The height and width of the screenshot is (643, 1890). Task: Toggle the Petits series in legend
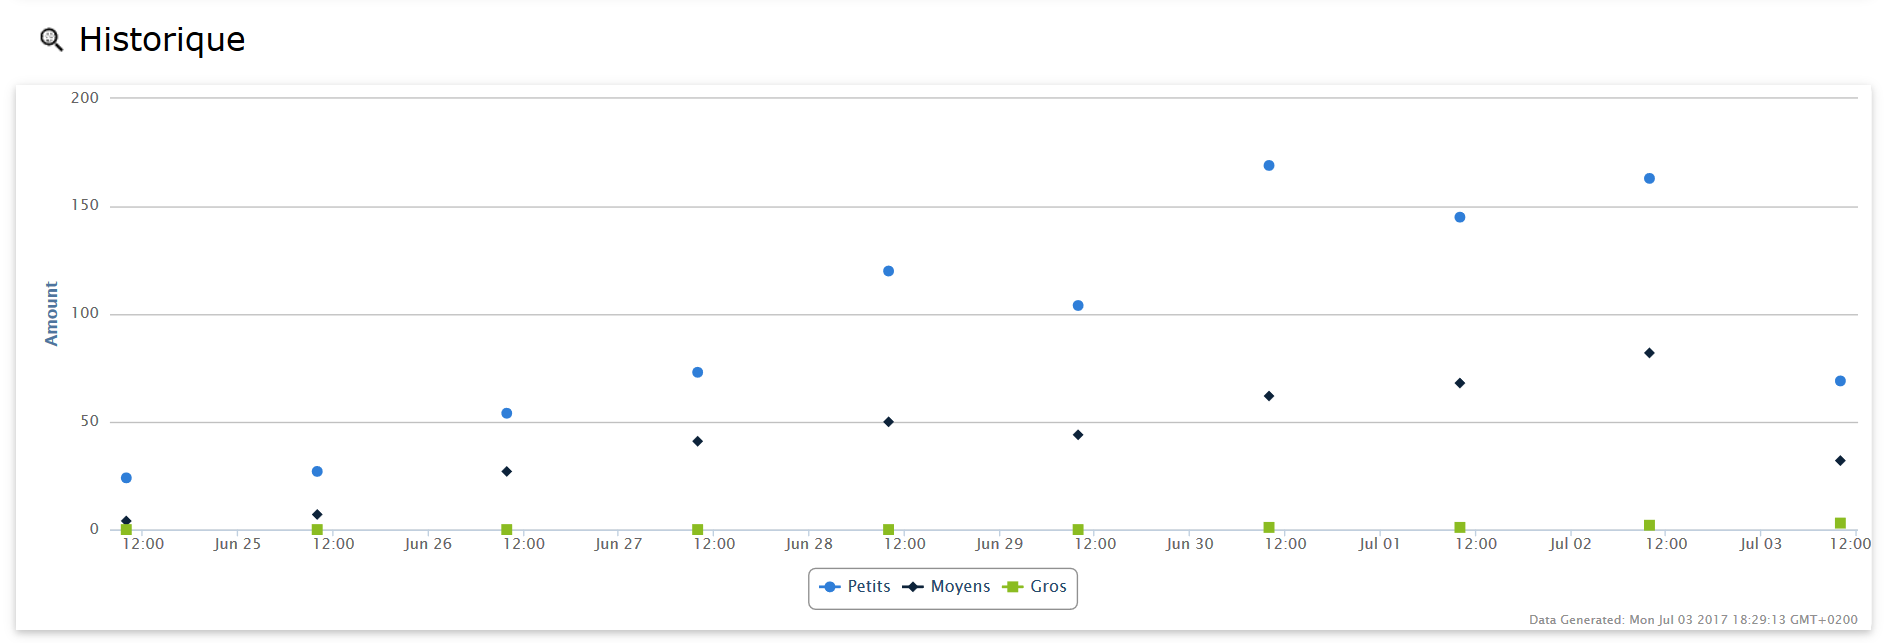click(855, 587)
